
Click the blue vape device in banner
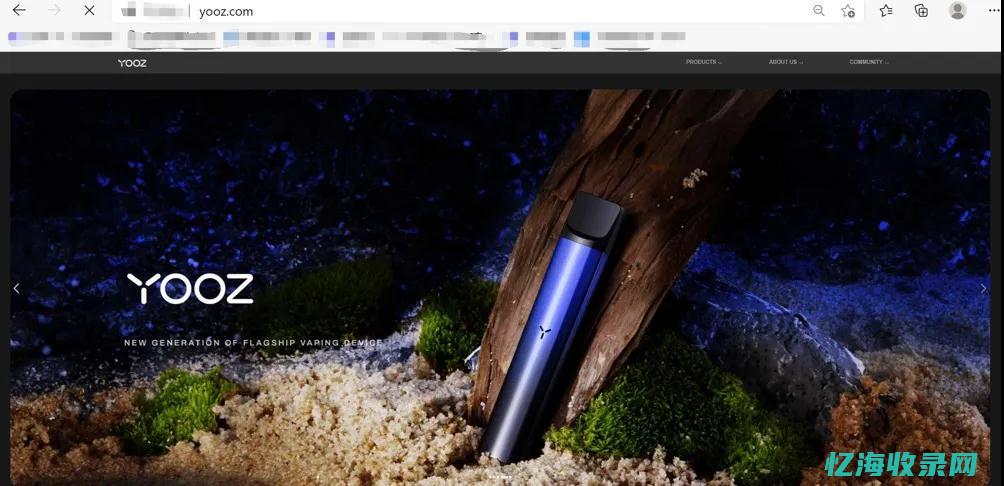coord(551,327)
